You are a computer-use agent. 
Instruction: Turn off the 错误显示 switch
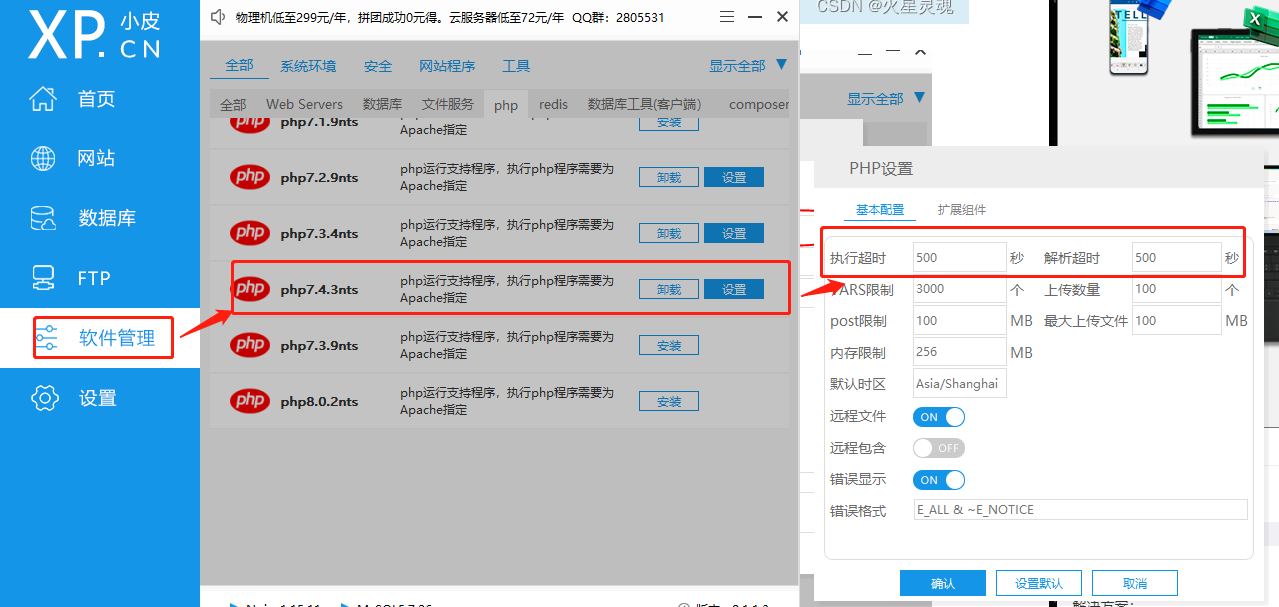pos(939,480)
